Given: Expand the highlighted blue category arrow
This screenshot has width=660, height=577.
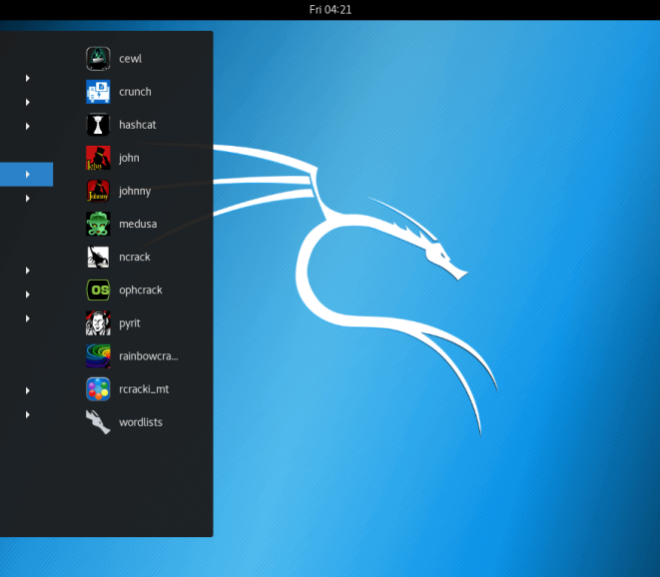Looking at the screenshot, I should [x=27, y=174].
